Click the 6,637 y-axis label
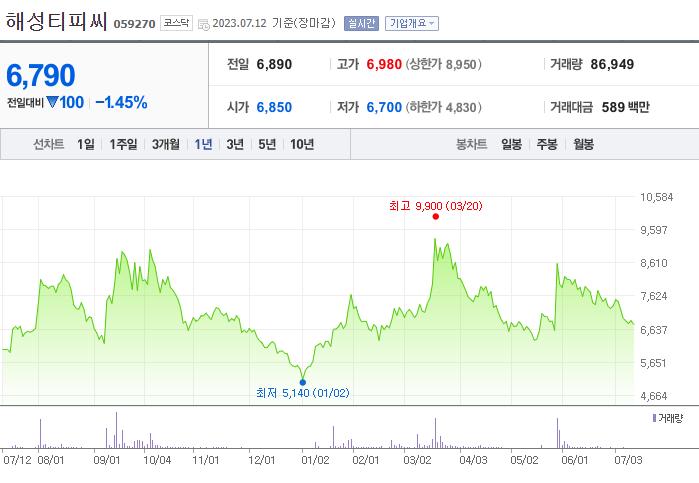The image size is (699, 483). 654,330
